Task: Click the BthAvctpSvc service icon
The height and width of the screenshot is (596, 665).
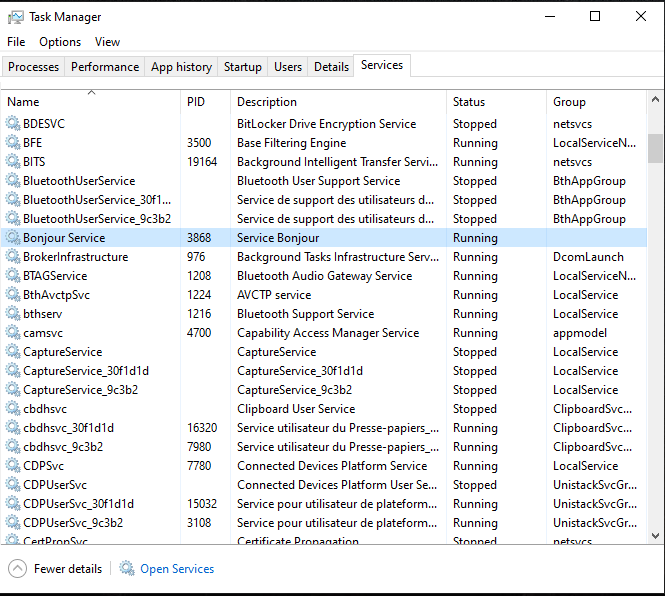Action: click(13, 294)
